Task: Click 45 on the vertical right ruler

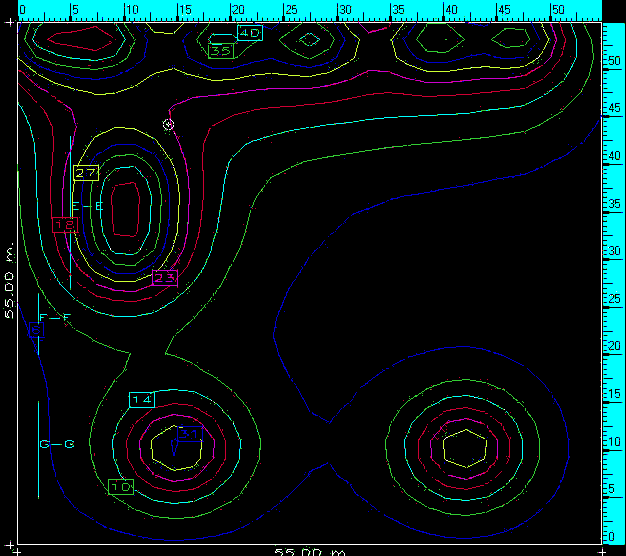Action: [x=614, y=108]
